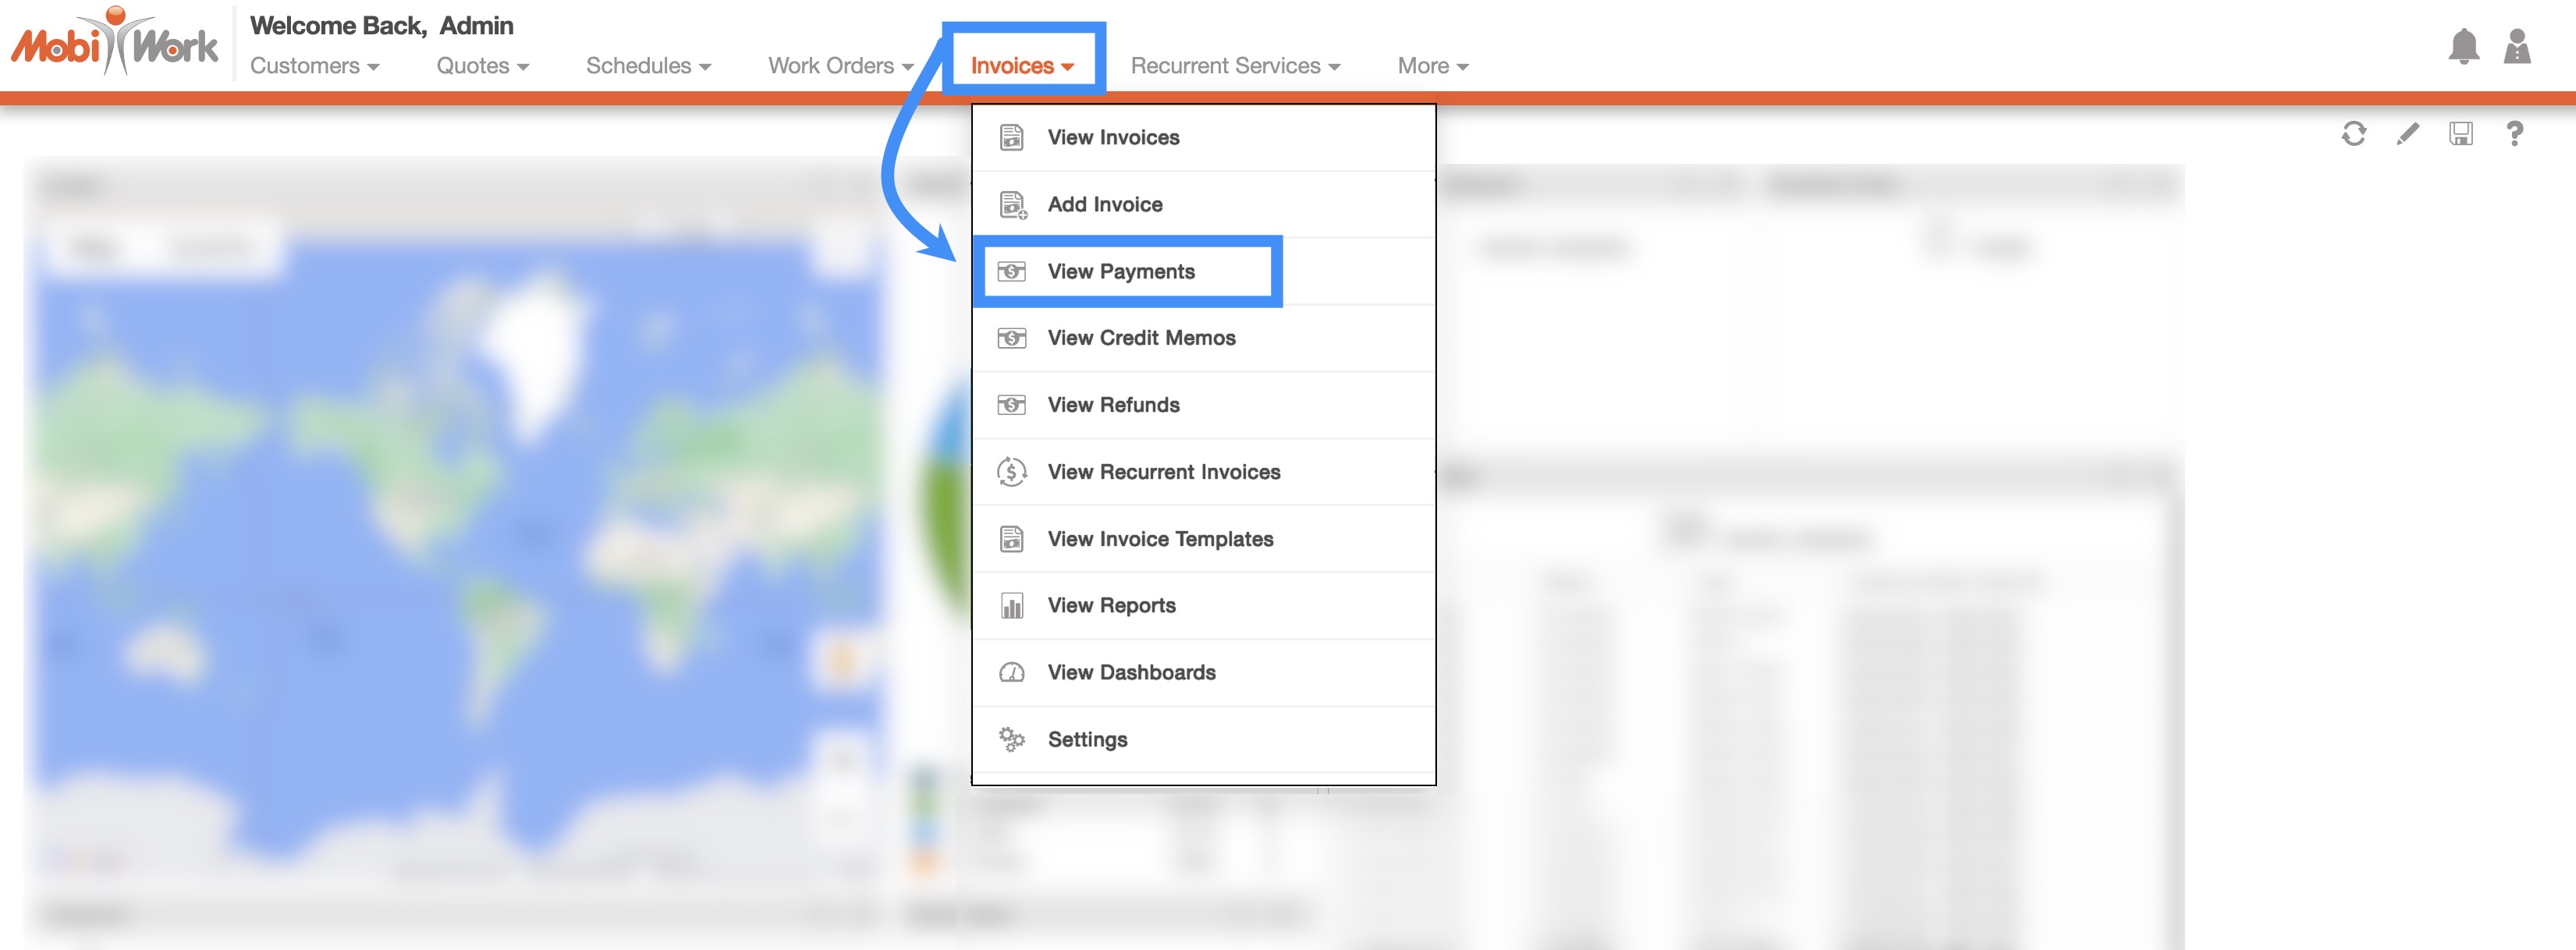Expand the Customers dropdown menu
This screenshot has width=2576, height=950.
[x=314, y=66]
